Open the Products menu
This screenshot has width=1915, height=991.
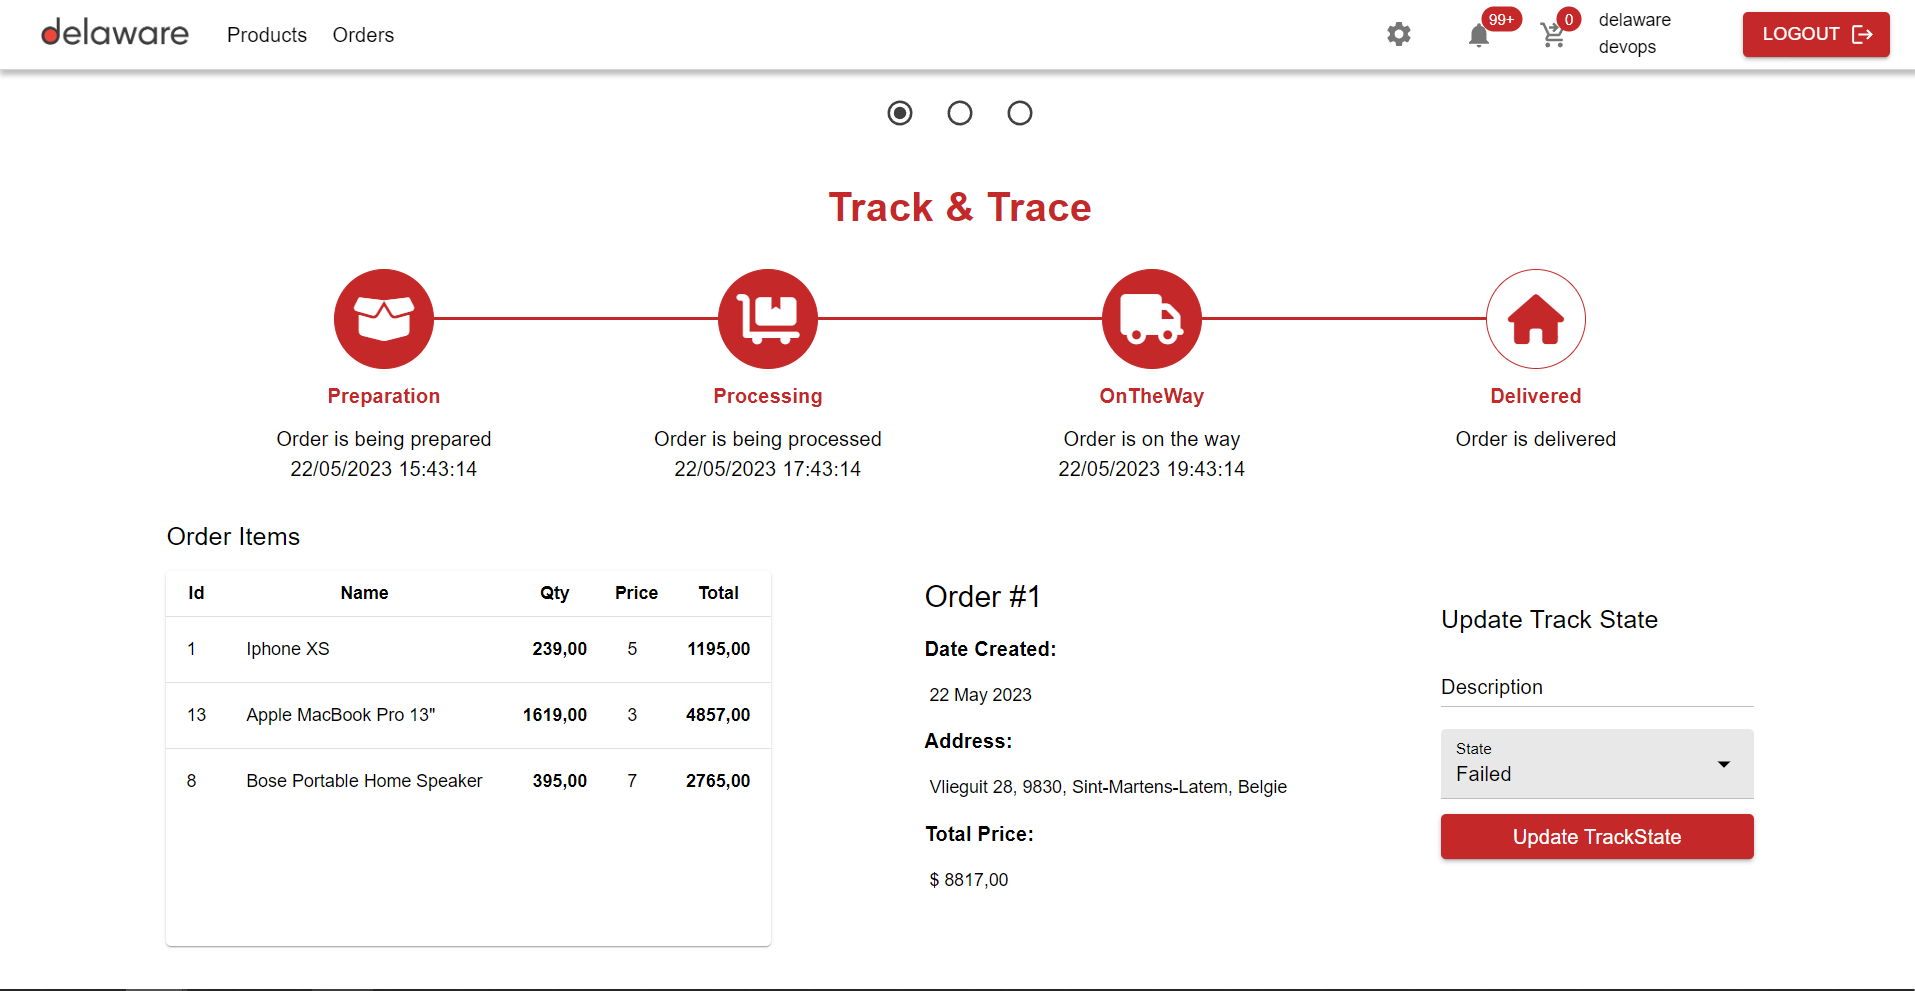pyautogui.click(x=267, y=35)
